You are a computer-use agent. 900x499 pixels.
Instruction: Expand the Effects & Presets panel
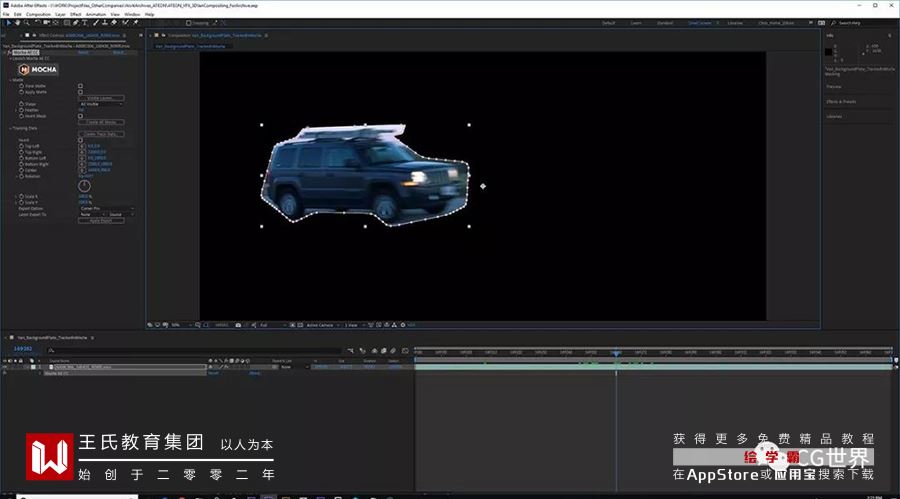point(841,102)
